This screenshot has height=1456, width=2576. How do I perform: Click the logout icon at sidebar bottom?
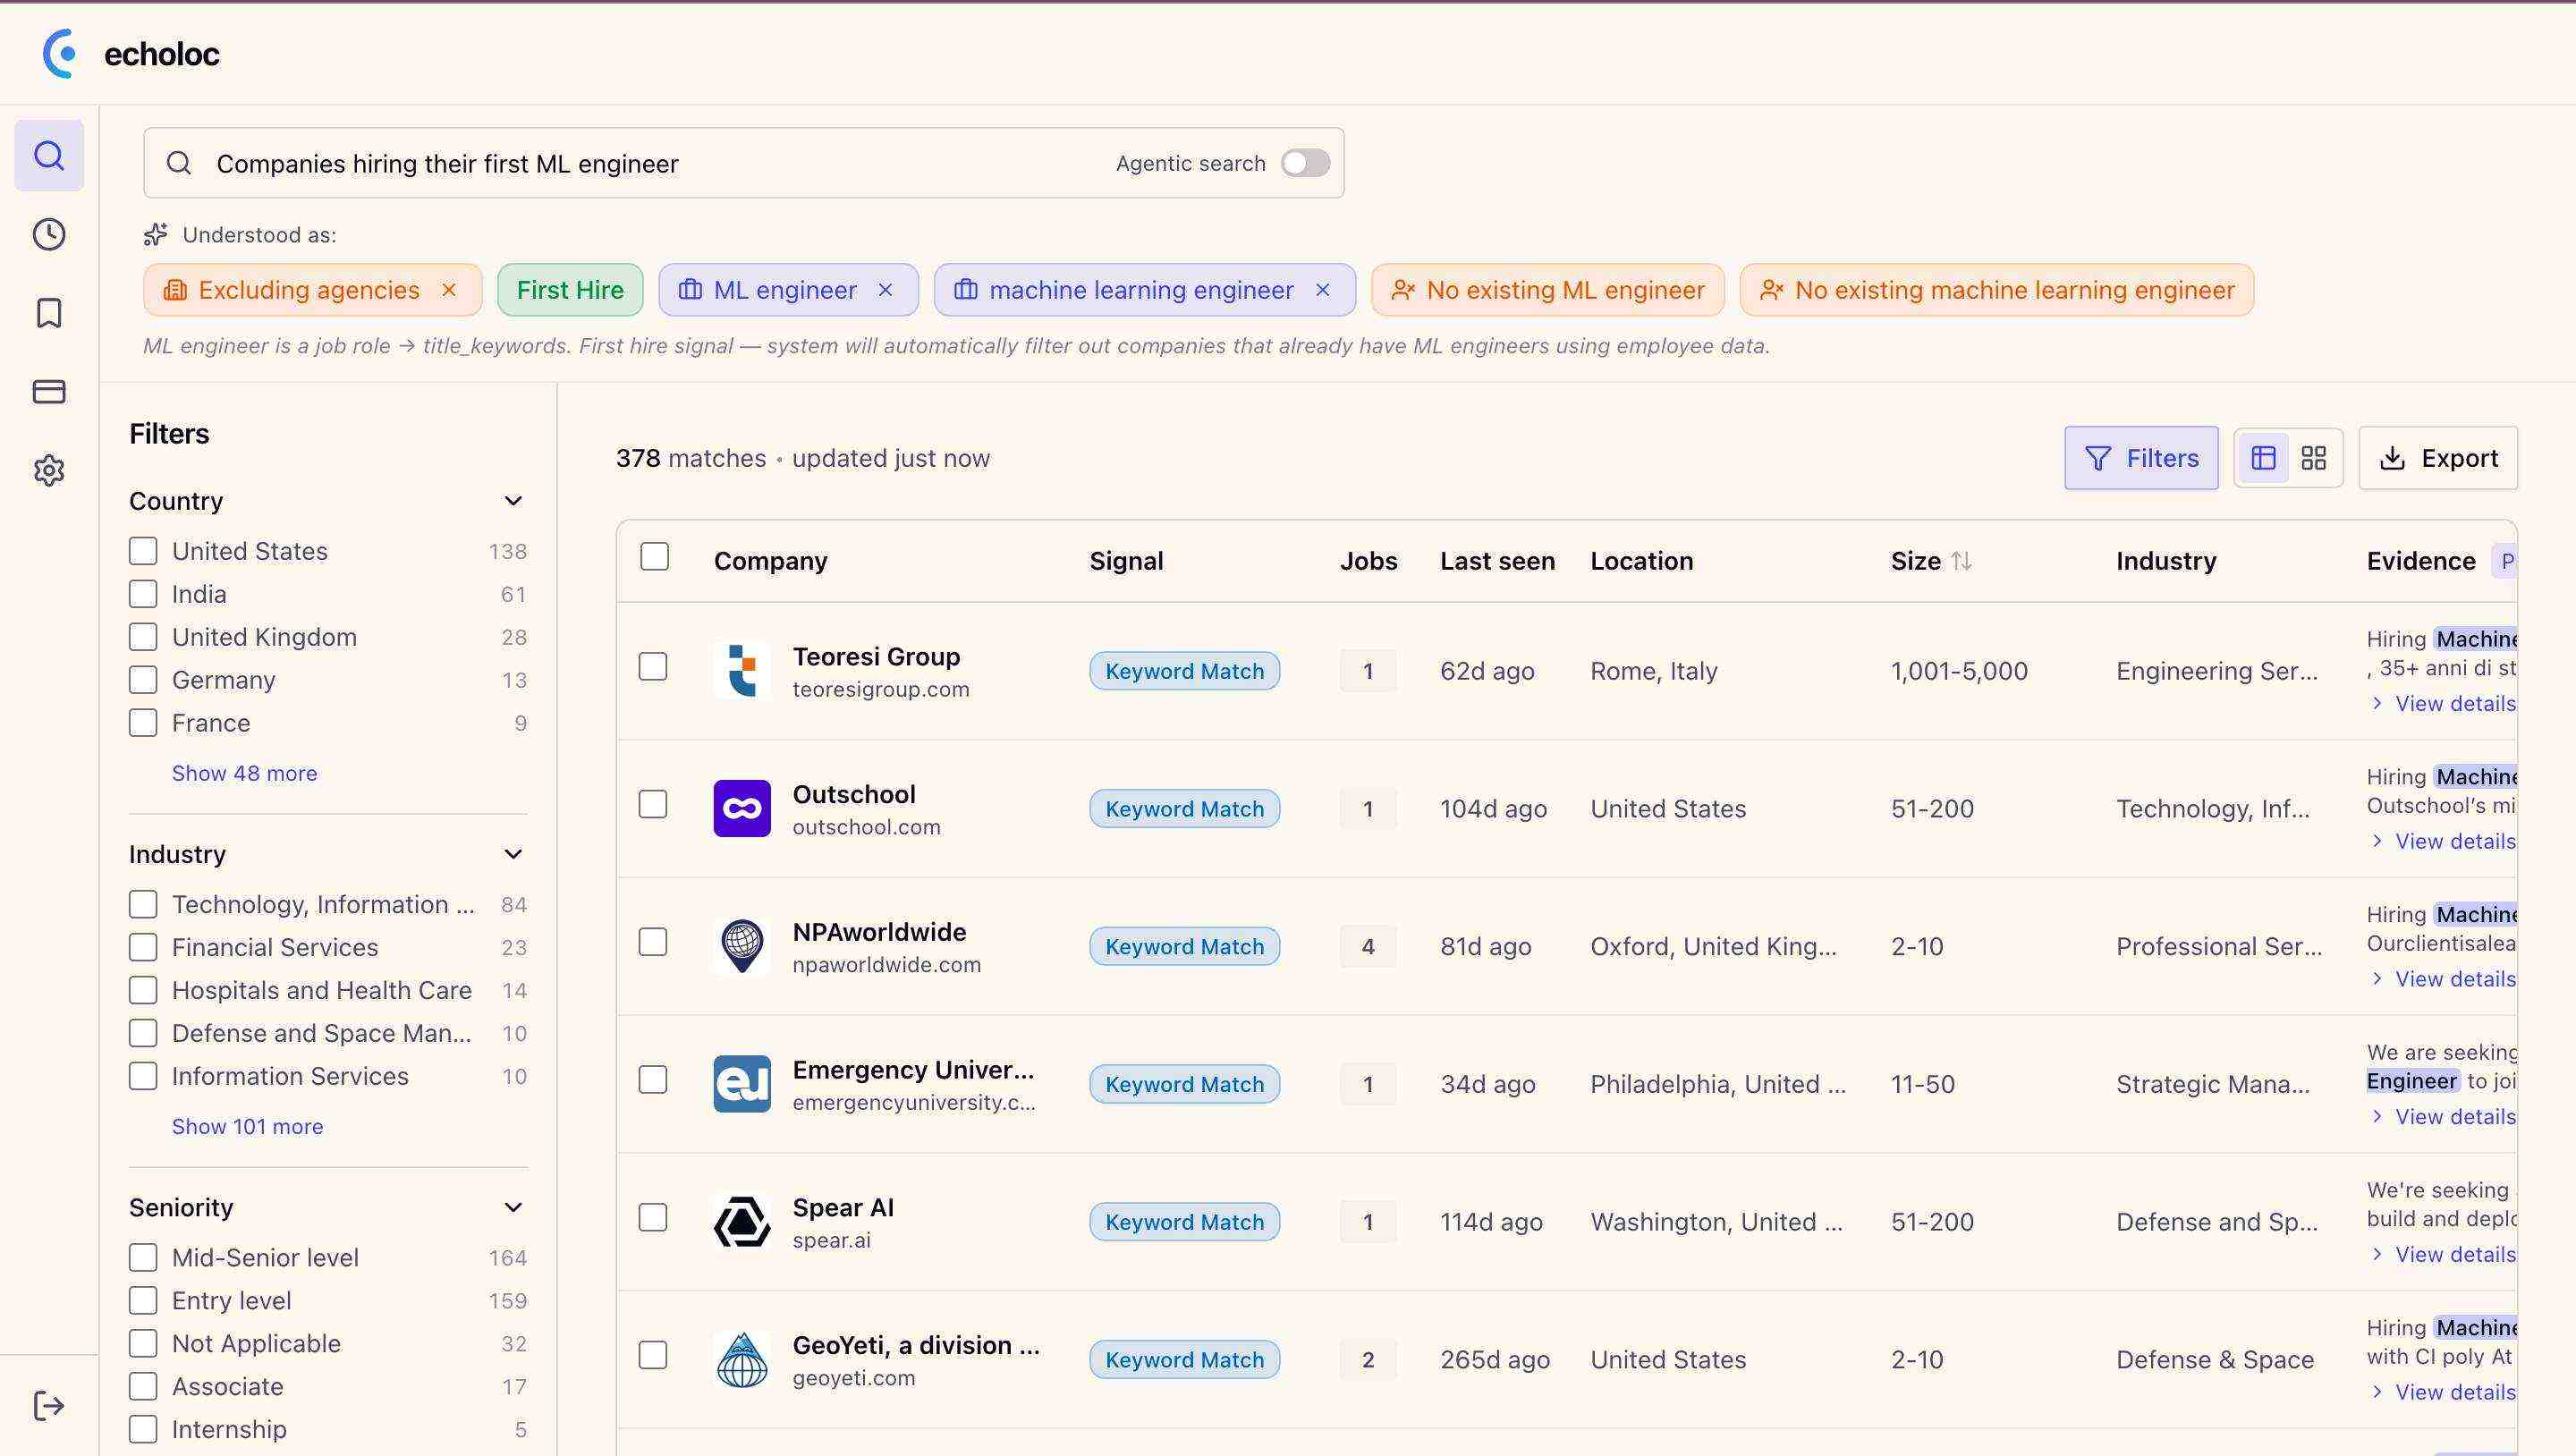click(49, 1405)
